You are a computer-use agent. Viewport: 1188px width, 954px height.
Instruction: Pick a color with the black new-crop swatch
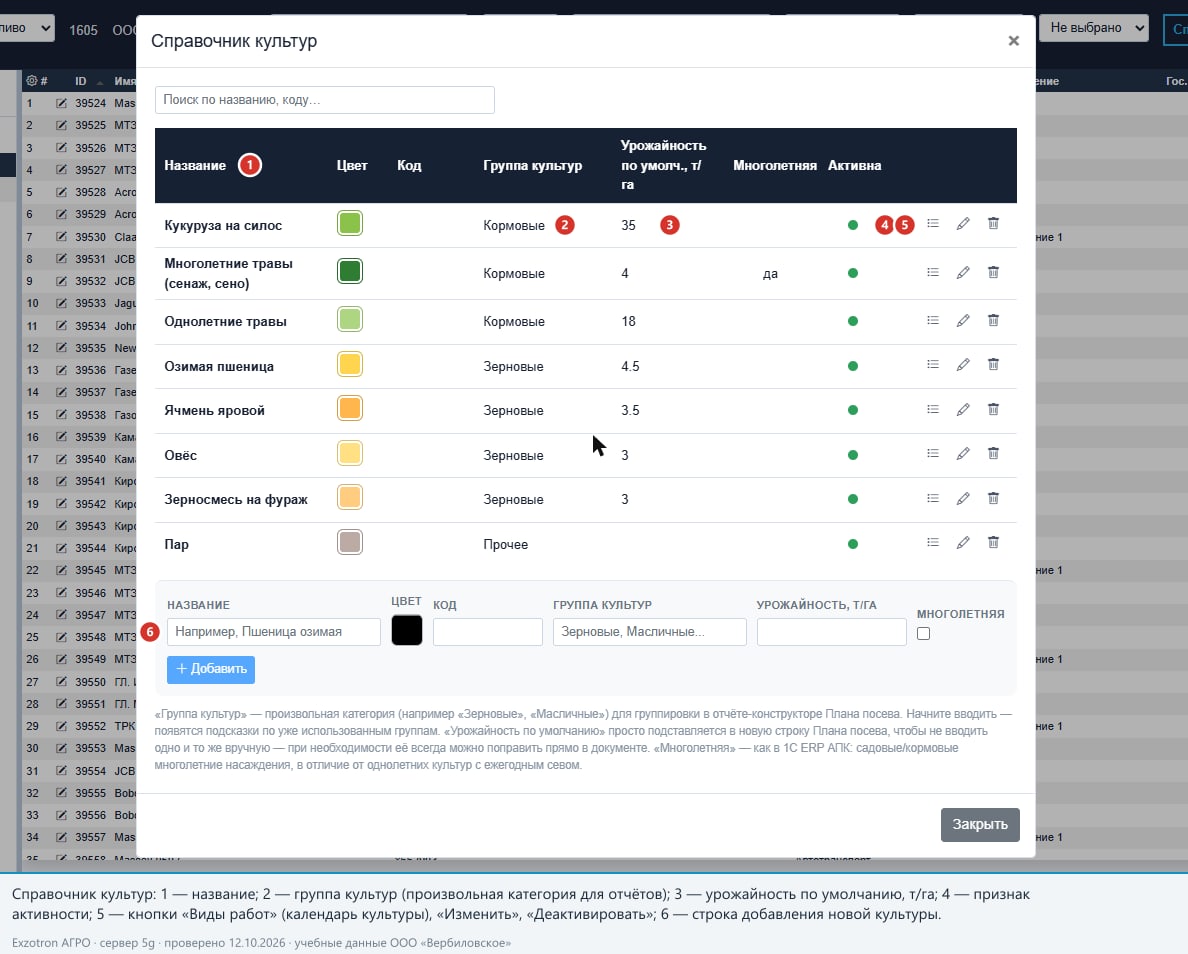(407, 630)
